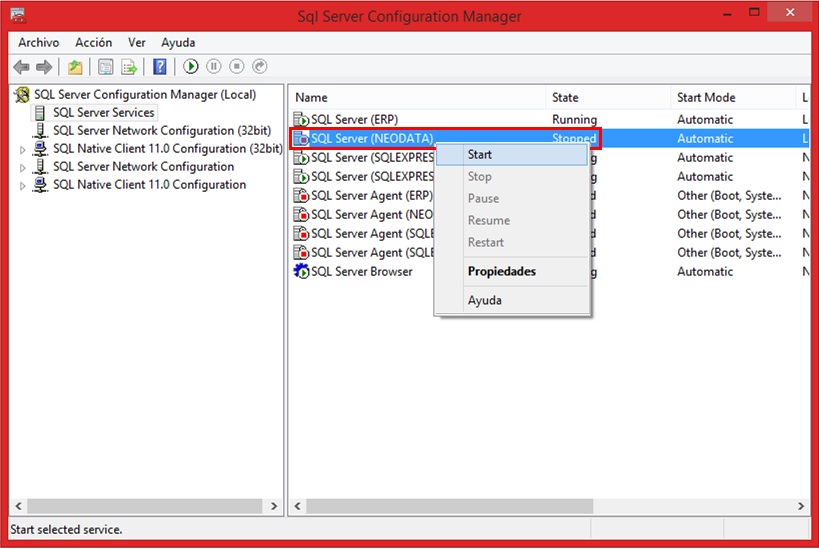Sort by the State column header
The image size is (819, 549).
pos(609,98)
